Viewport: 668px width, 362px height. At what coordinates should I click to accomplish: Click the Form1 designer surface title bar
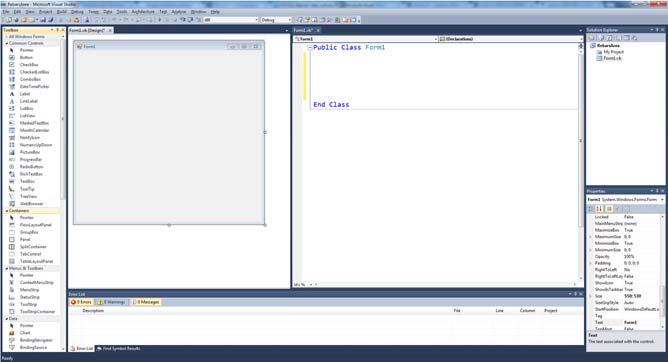pos(169,46)
